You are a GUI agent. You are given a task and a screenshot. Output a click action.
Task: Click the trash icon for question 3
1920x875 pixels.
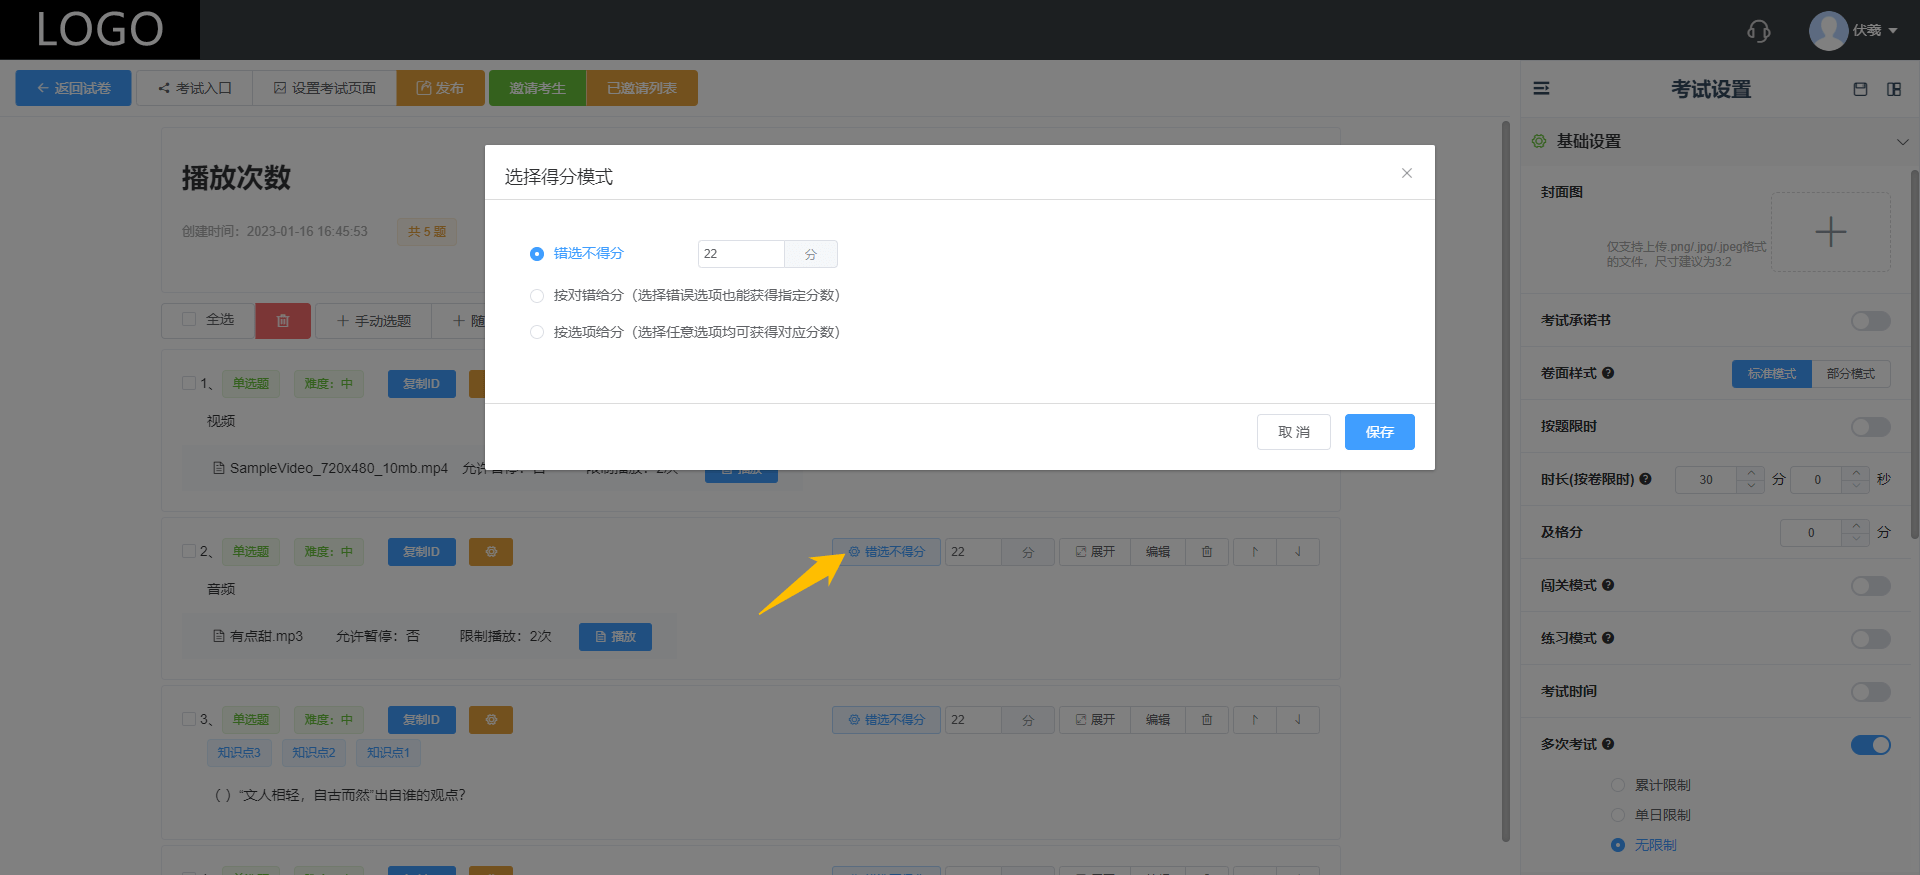[x=1207, y=720]
